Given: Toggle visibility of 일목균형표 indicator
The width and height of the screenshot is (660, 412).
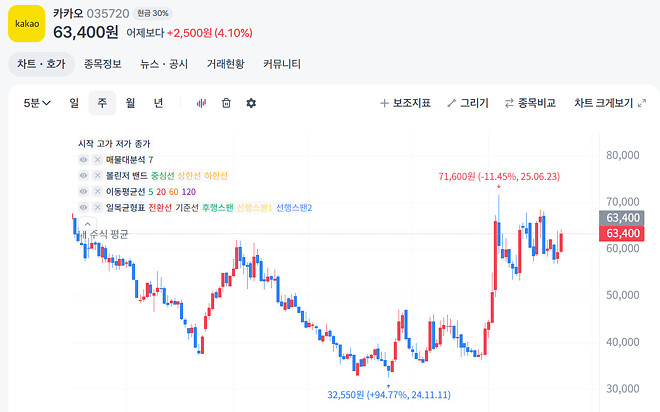Looking at the screenshot, I should coord(84,208).
